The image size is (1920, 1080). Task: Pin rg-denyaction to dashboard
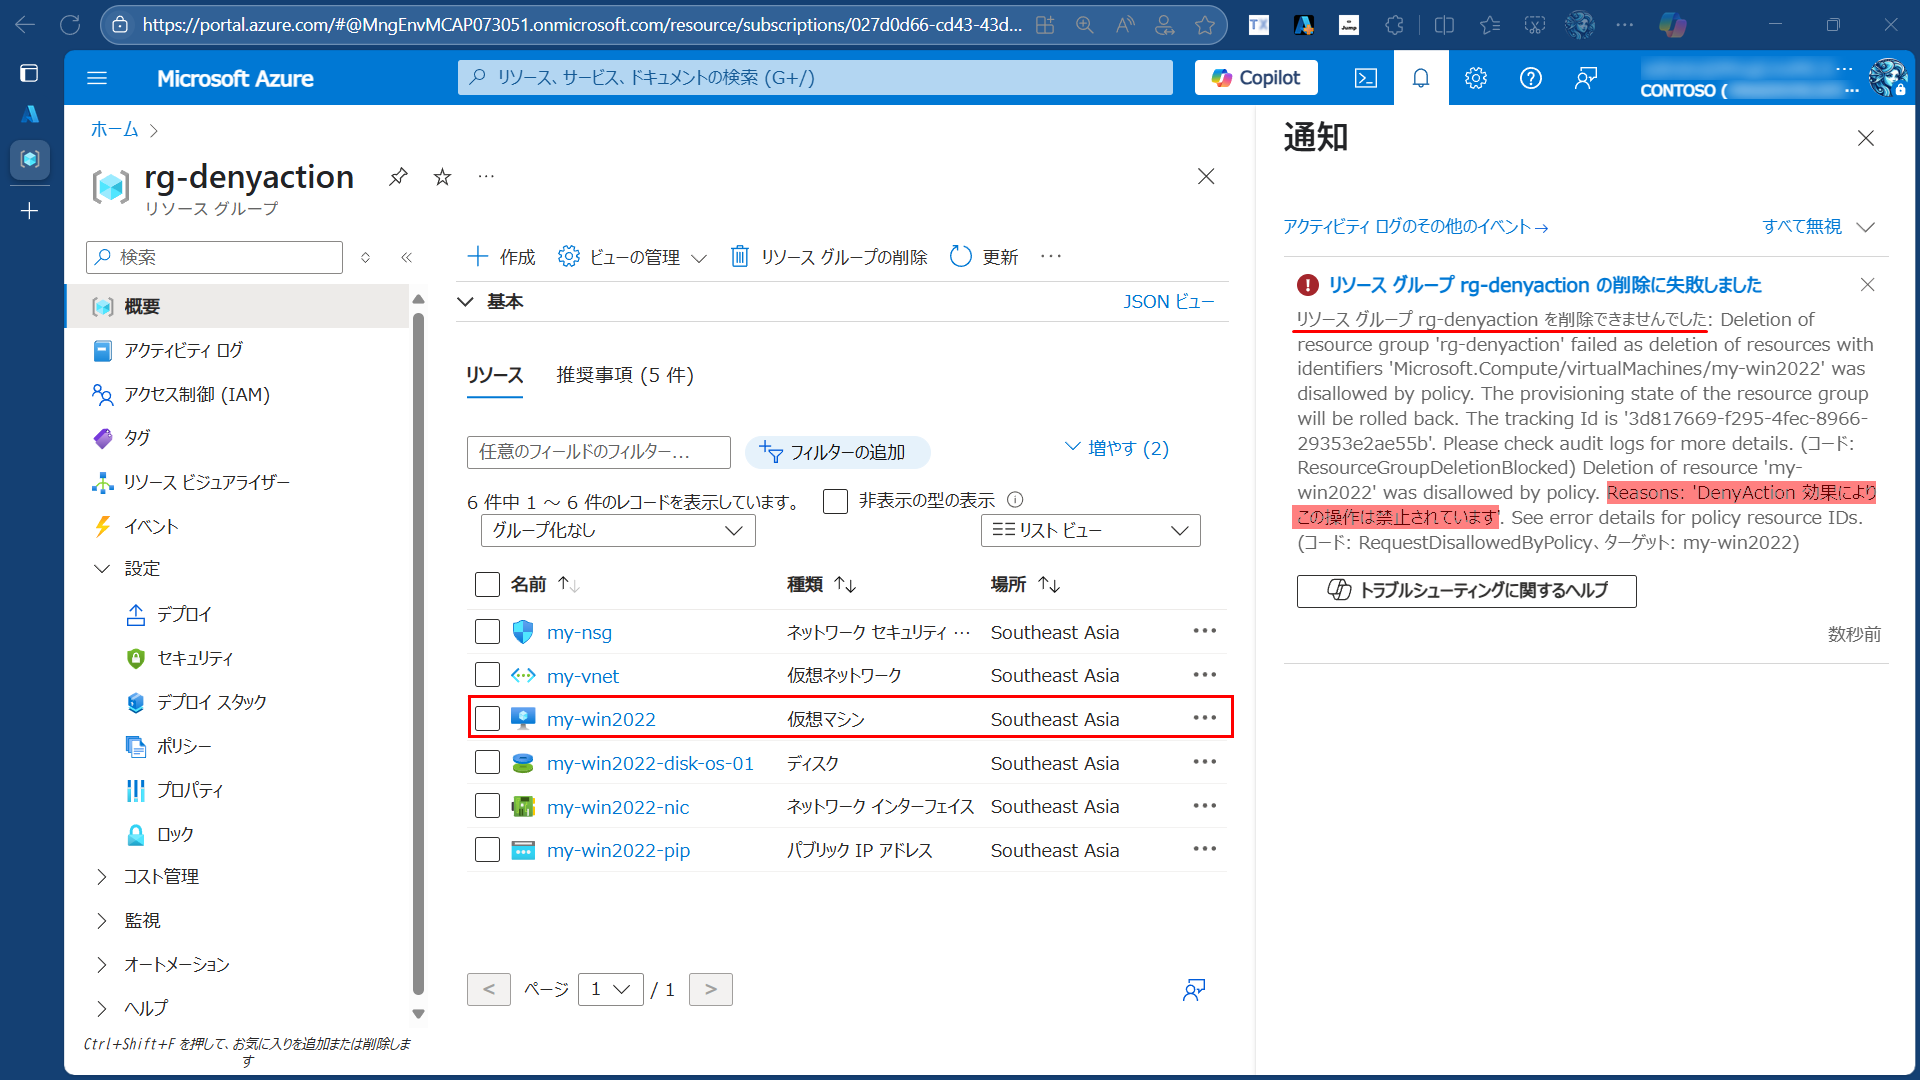point(398,177)
